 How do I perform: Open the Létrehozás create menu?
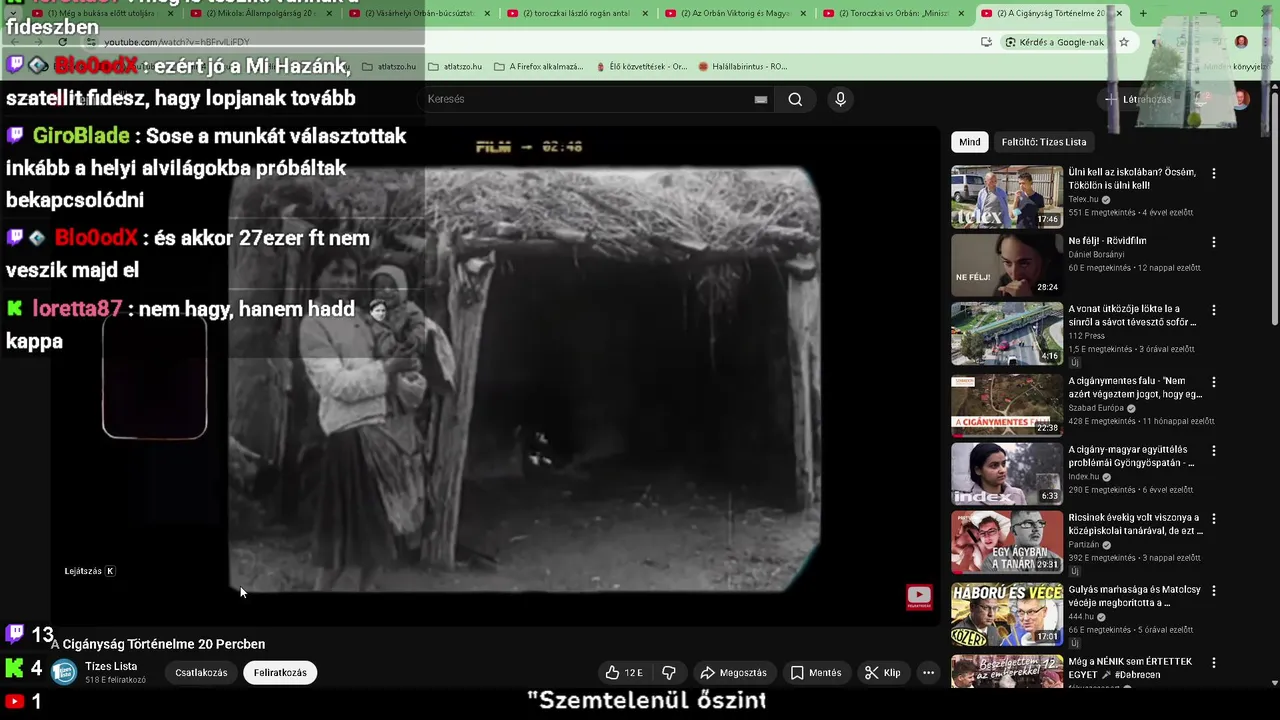point(1138,99)
